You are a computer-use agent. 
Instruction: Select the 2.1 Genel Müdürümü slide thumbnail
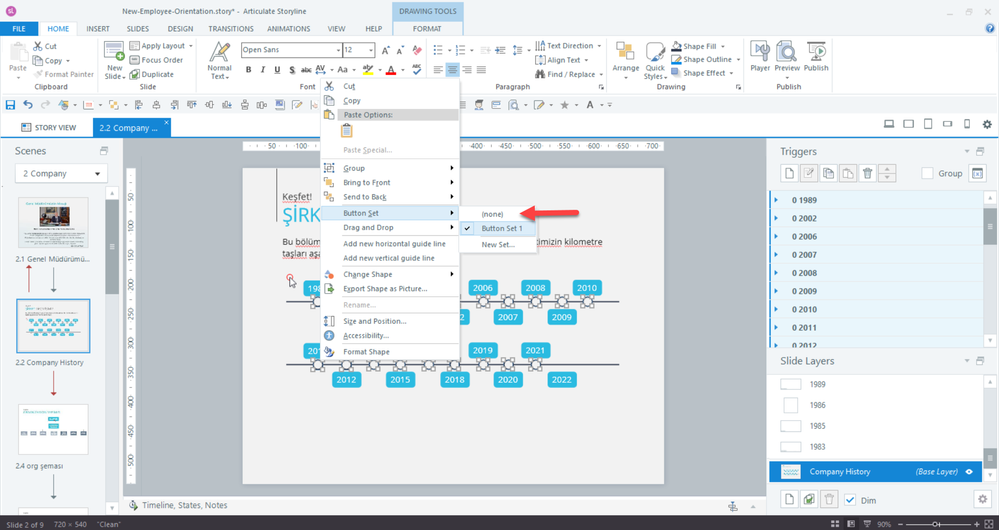54,222
